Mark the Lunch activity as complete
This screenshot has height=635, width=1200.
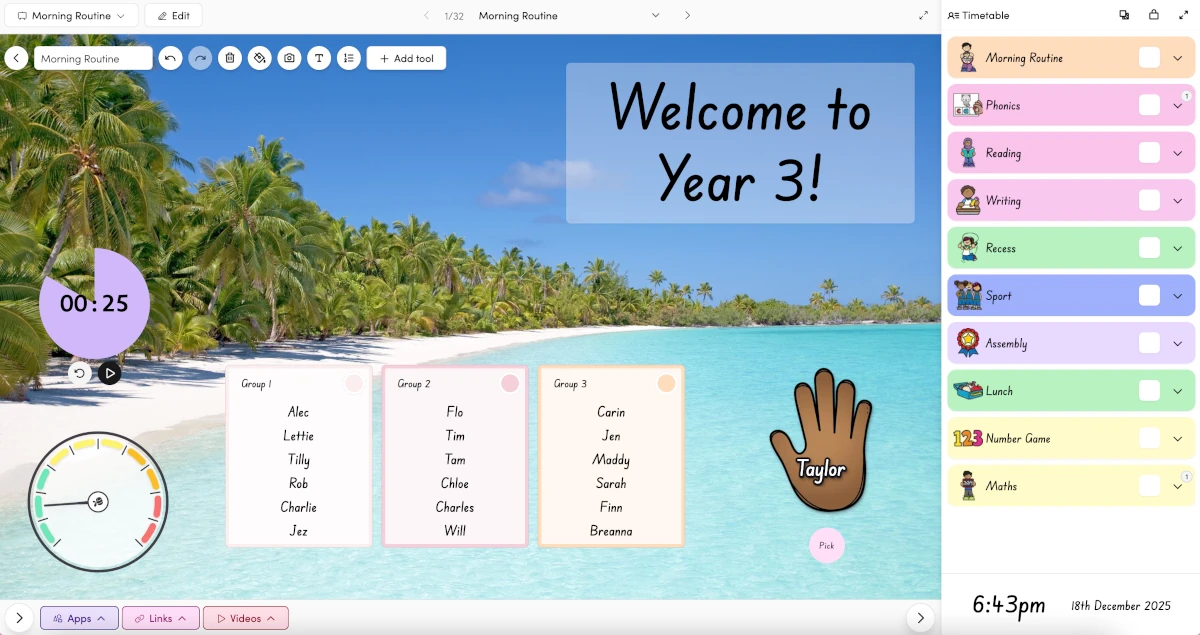[1150, 390]
